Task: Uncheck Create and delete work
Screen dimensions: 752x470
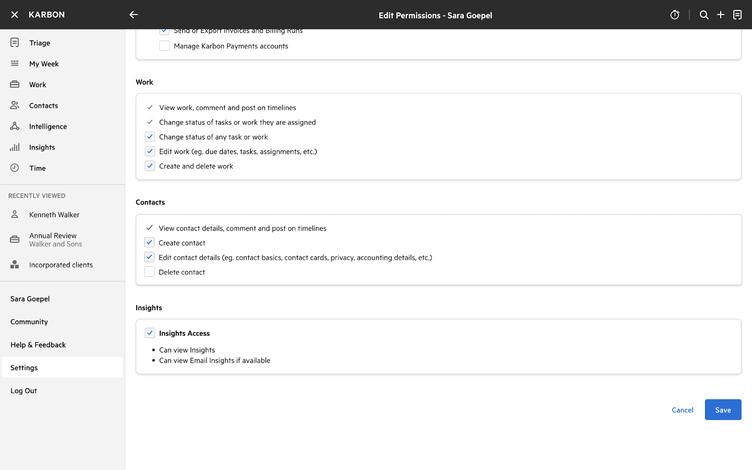Action: coord(150,166)
